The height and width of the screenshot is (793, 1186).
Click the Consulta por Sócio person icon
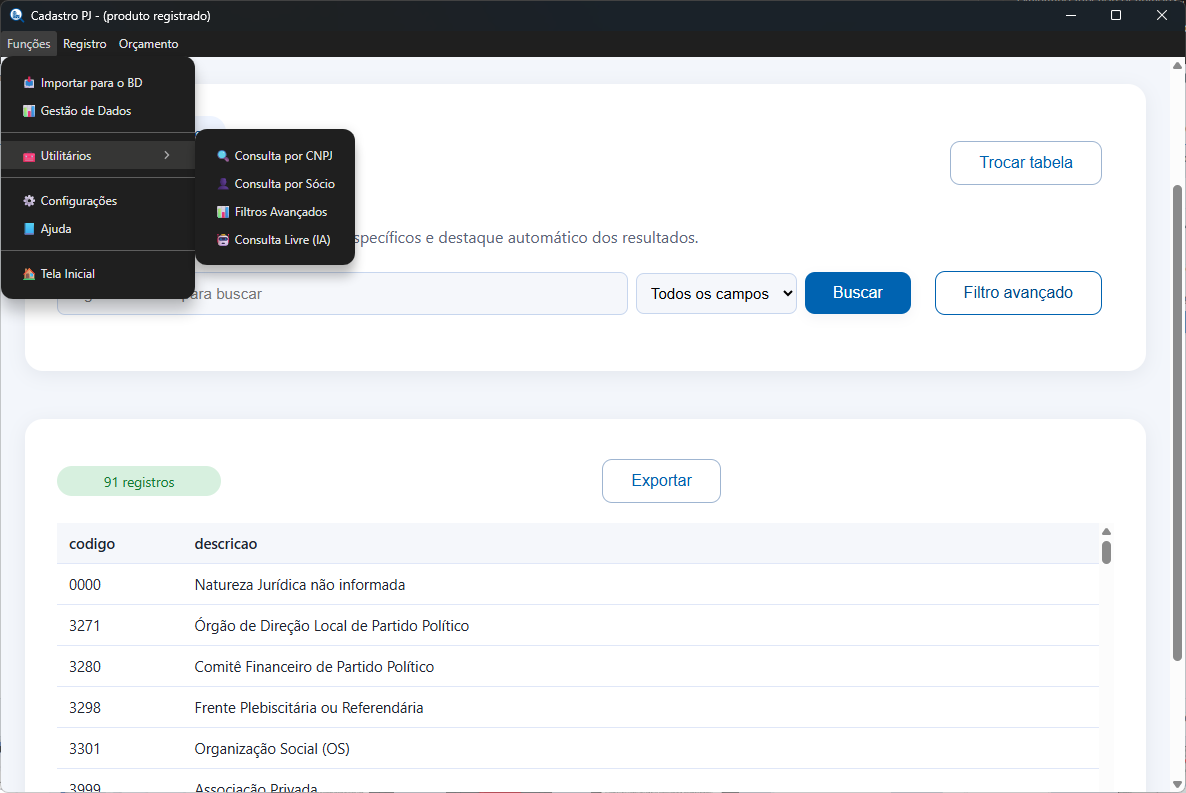click(223, 184)
